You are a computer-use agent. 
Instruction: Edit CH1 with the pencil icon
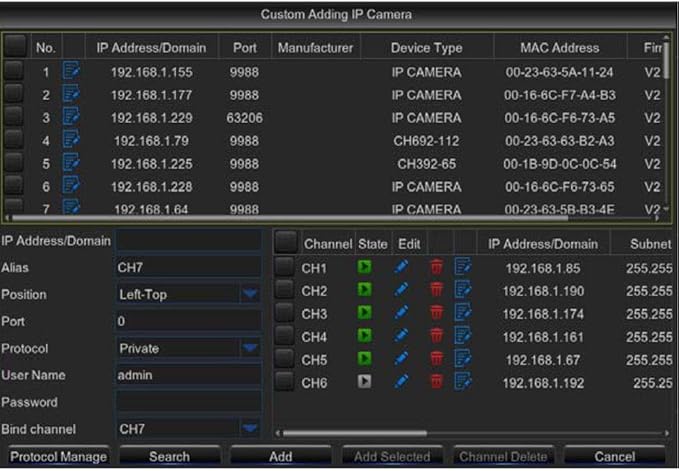point(401,267)
